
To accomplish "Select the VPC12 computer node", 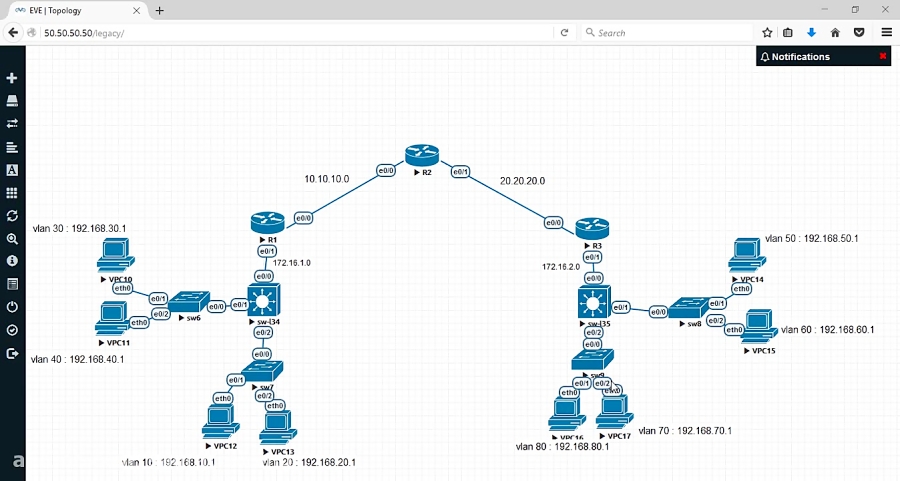I will (x=220, y=422).
